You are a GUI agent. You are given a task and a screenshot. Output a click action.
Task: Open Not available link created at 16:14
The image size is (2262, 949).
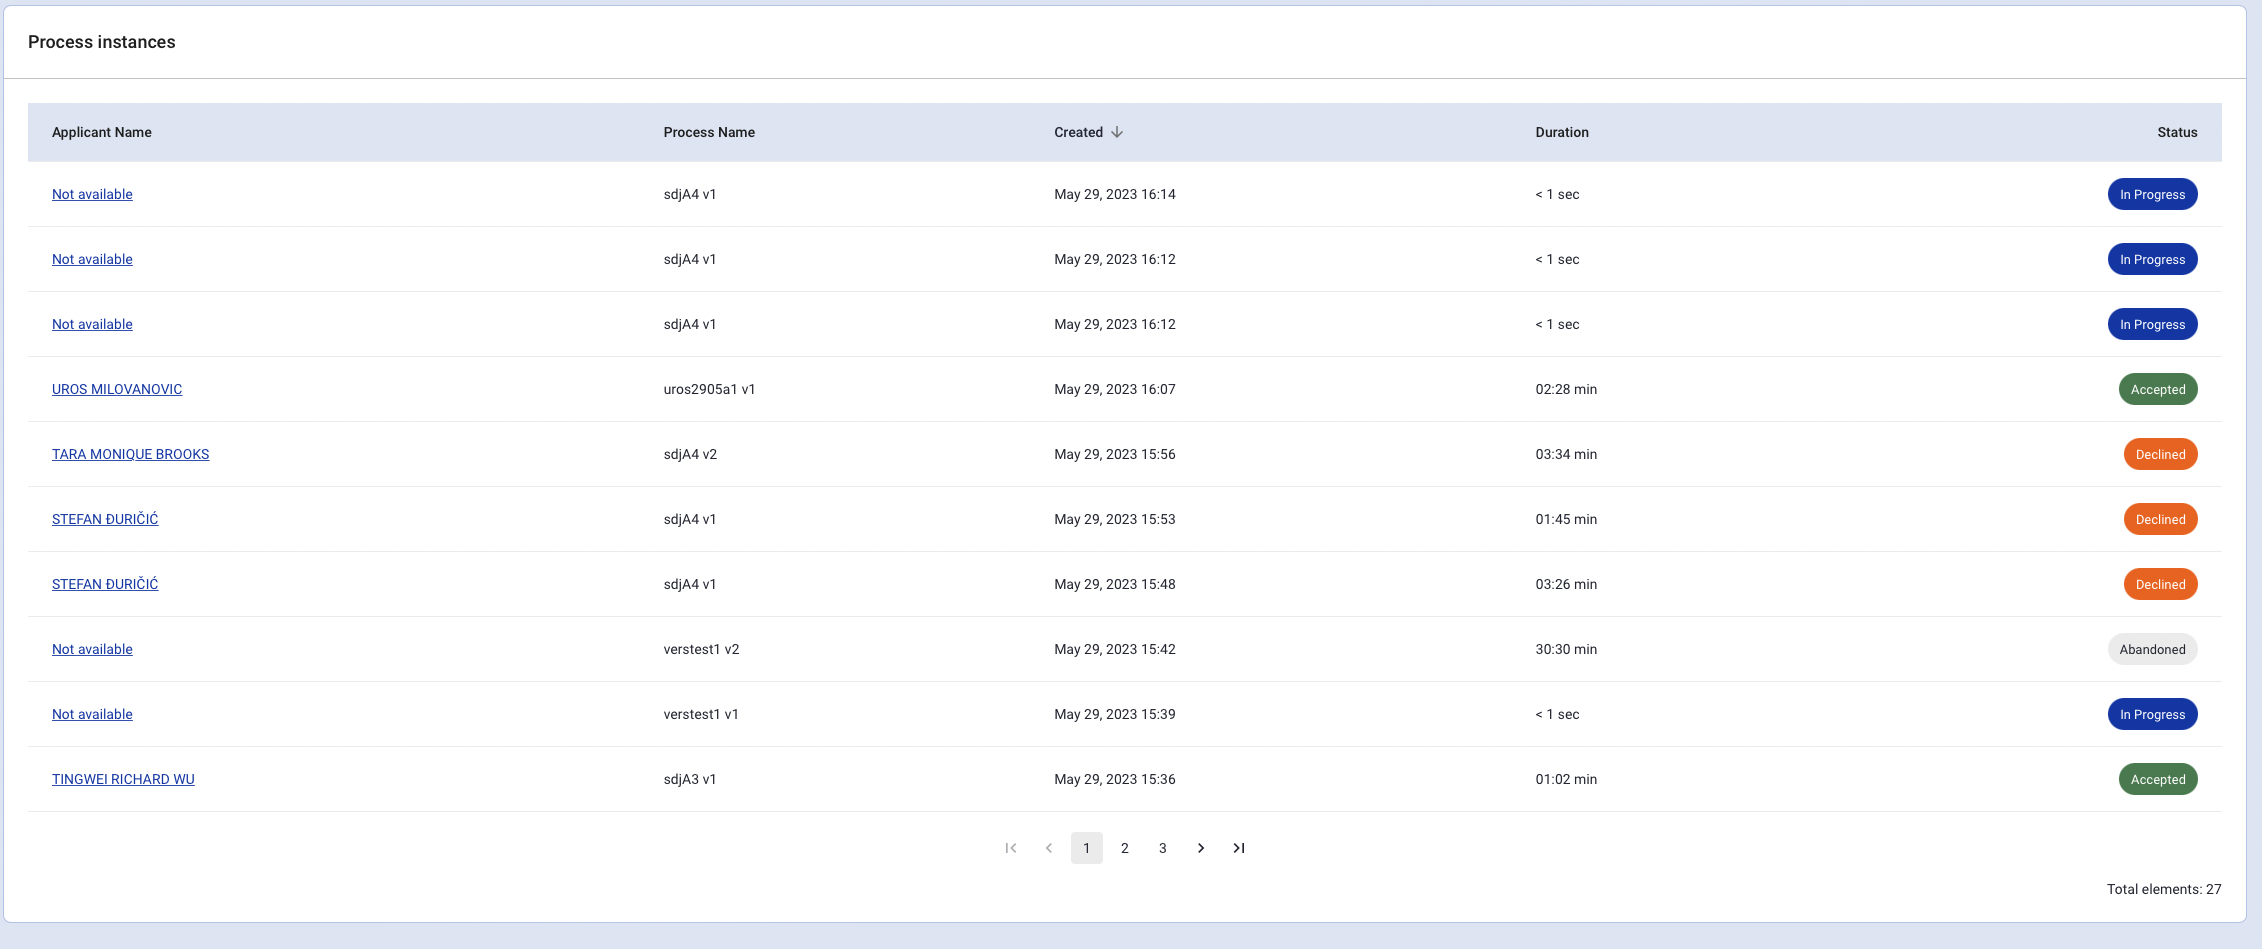[x=92, y=194]
